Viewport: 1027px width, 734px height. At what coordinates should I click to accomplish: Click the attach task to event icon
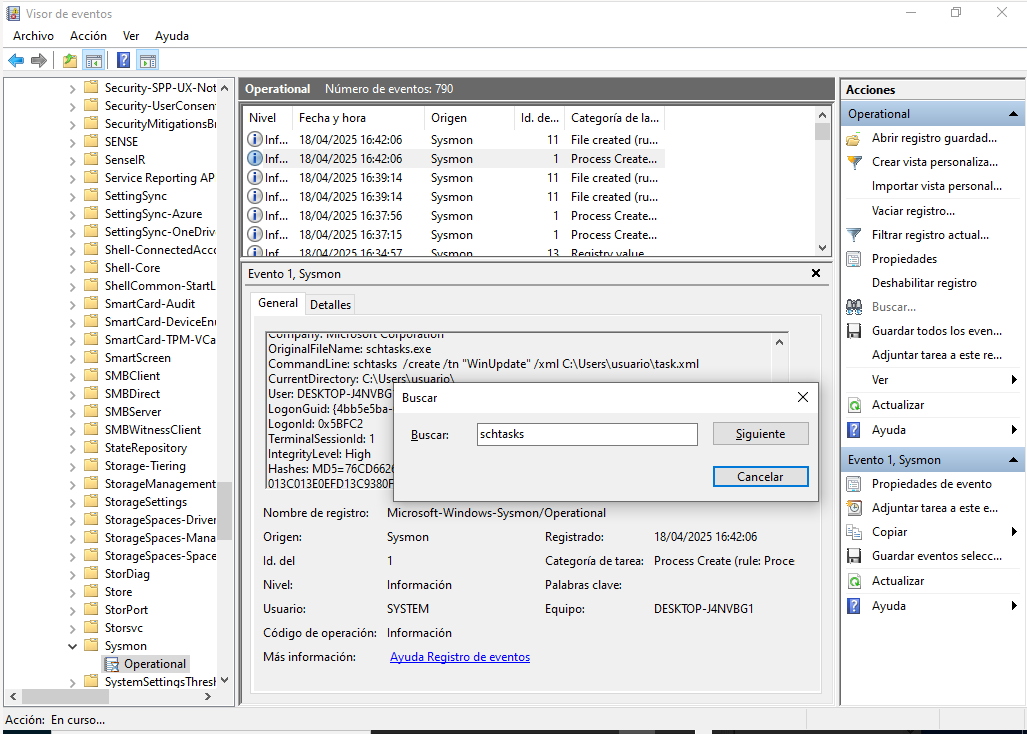tap(854, 508)
